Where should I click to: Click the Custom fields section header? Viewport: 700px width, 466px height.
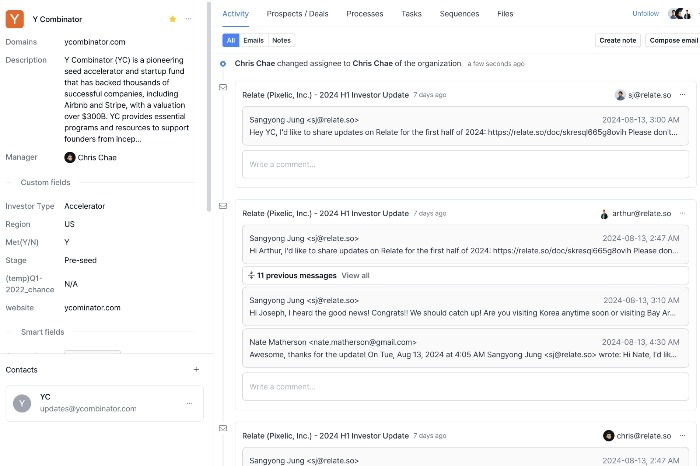click(46, 182)
